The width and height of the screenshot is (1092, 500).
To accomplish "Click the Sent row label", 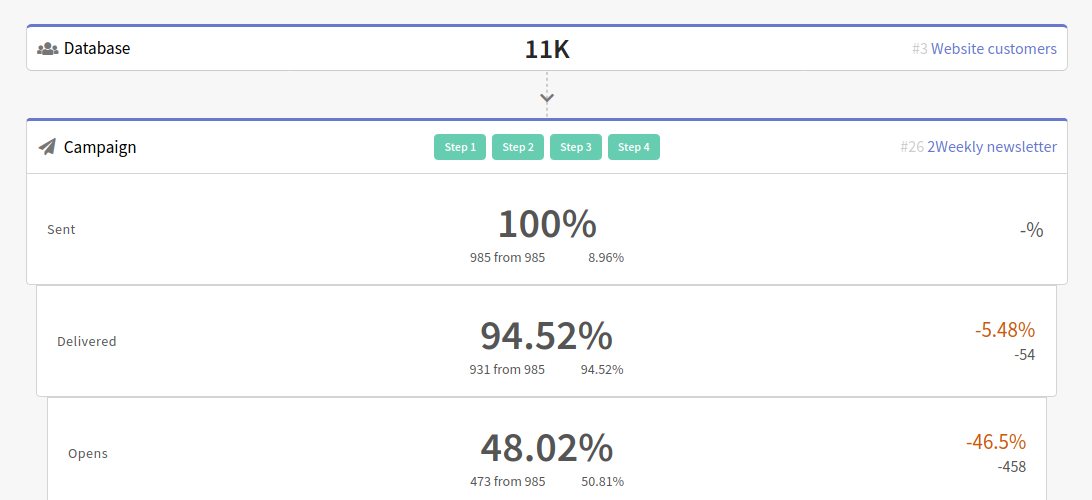I will coord(61,229).
